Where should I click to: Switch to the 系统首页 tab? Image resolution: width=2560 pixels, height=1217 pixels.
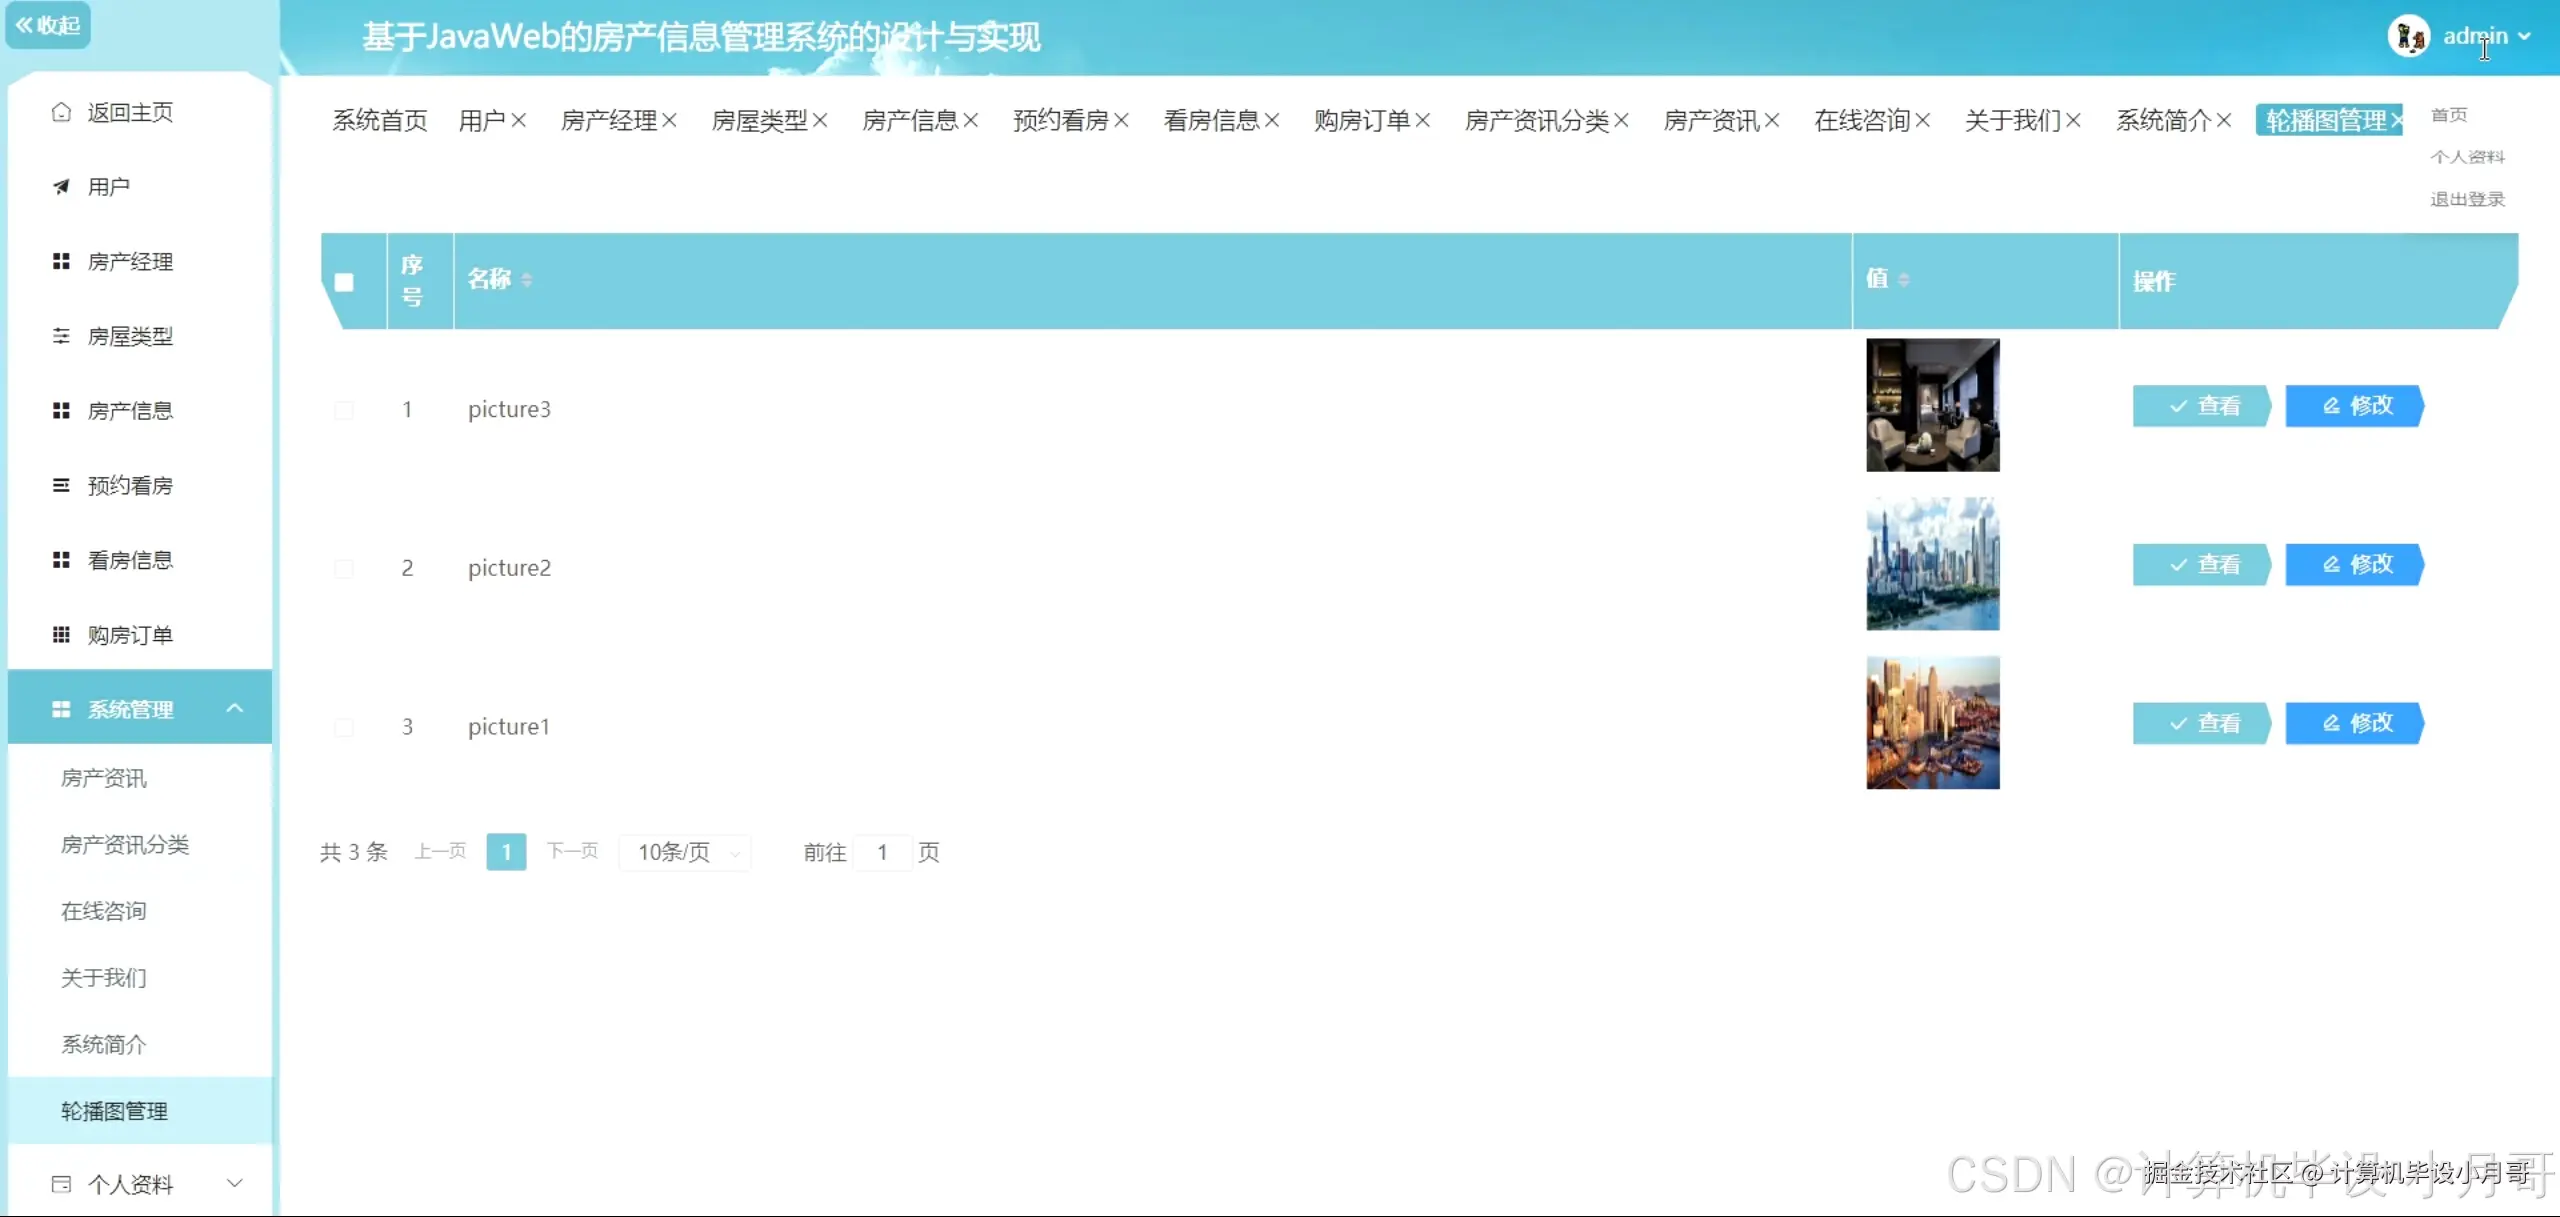tap(380, 121)
